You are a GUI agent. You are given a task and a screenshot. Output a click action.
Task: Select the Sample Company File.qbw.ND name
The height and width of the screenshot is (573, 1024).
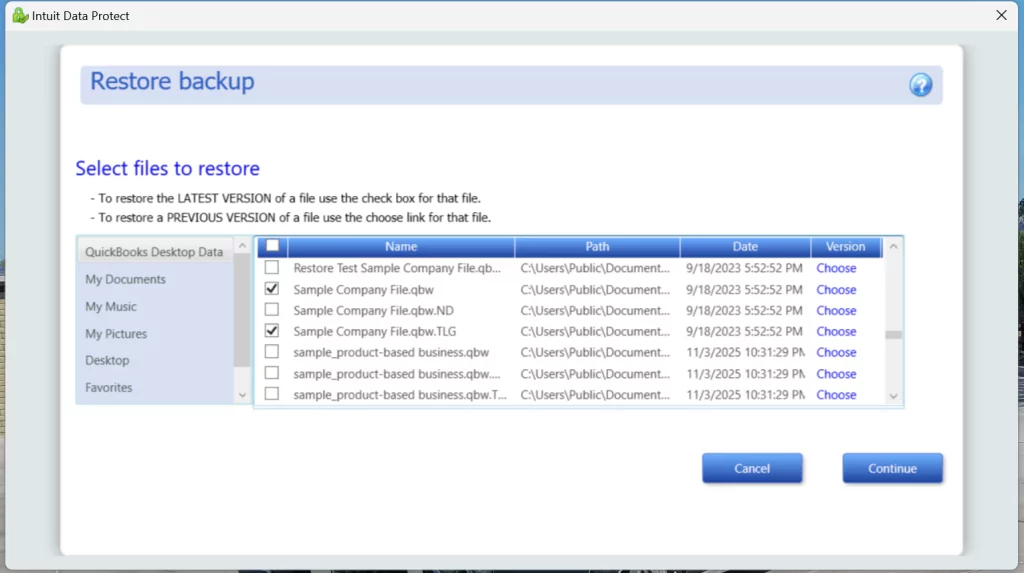pos(374,310)
